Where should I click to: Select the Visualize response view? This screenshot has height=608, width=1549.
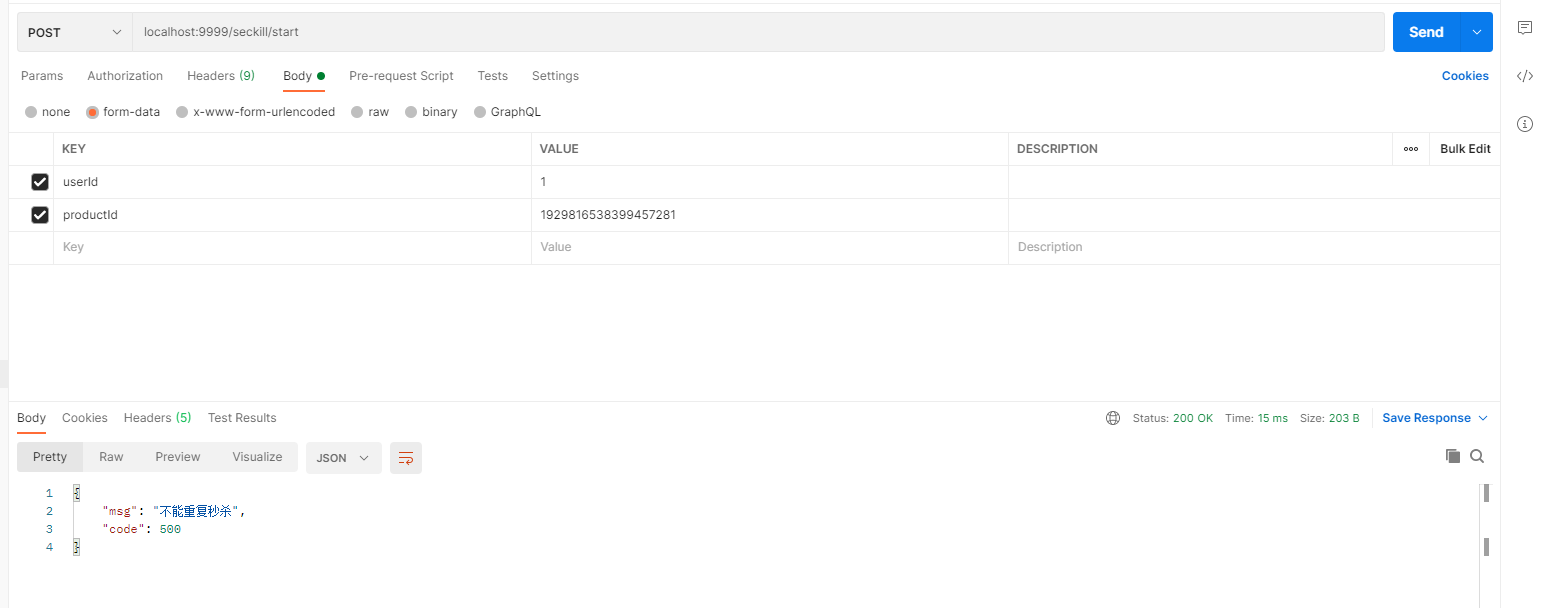click(x=258, y=457)
